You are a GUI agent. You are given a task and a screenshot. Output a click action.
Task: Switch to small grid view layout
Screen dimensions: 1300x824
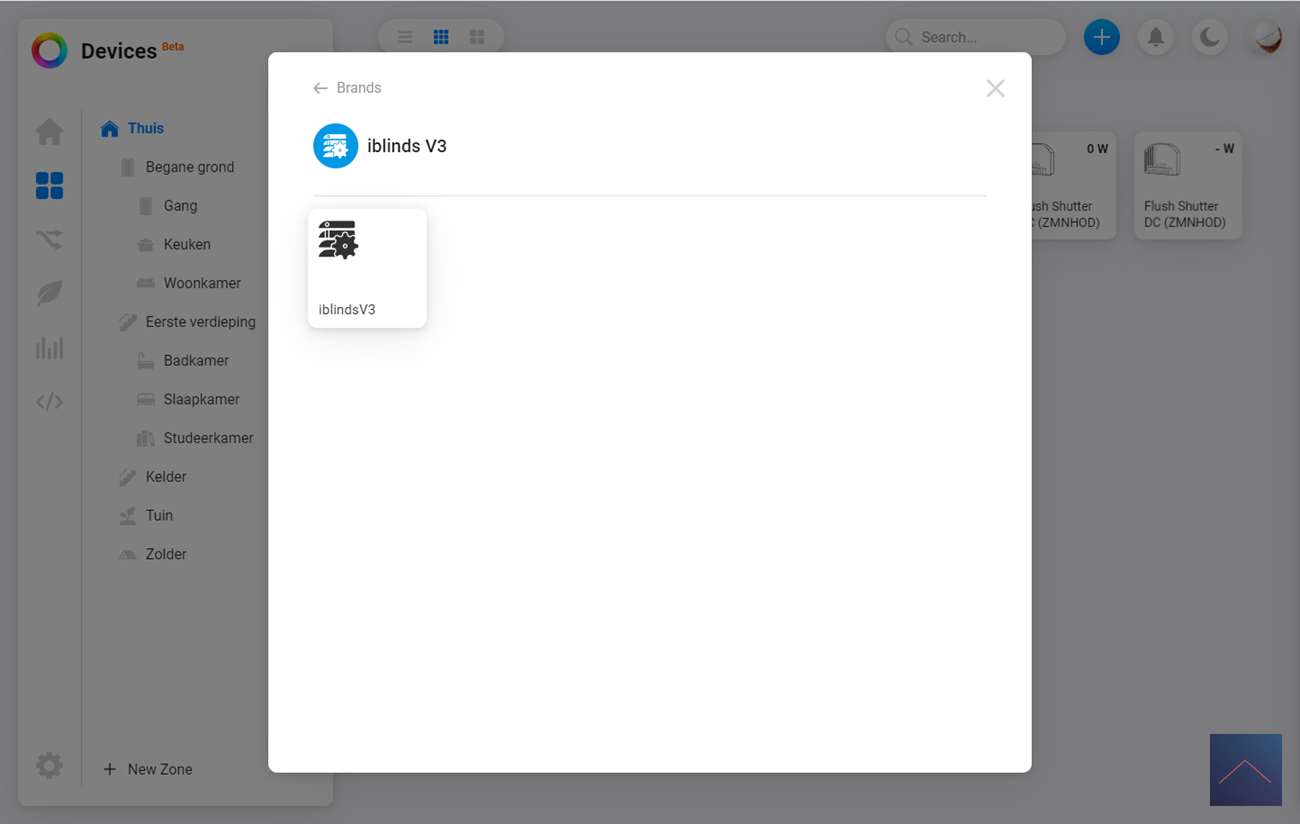pyautogui.click(x=441, y=37)
